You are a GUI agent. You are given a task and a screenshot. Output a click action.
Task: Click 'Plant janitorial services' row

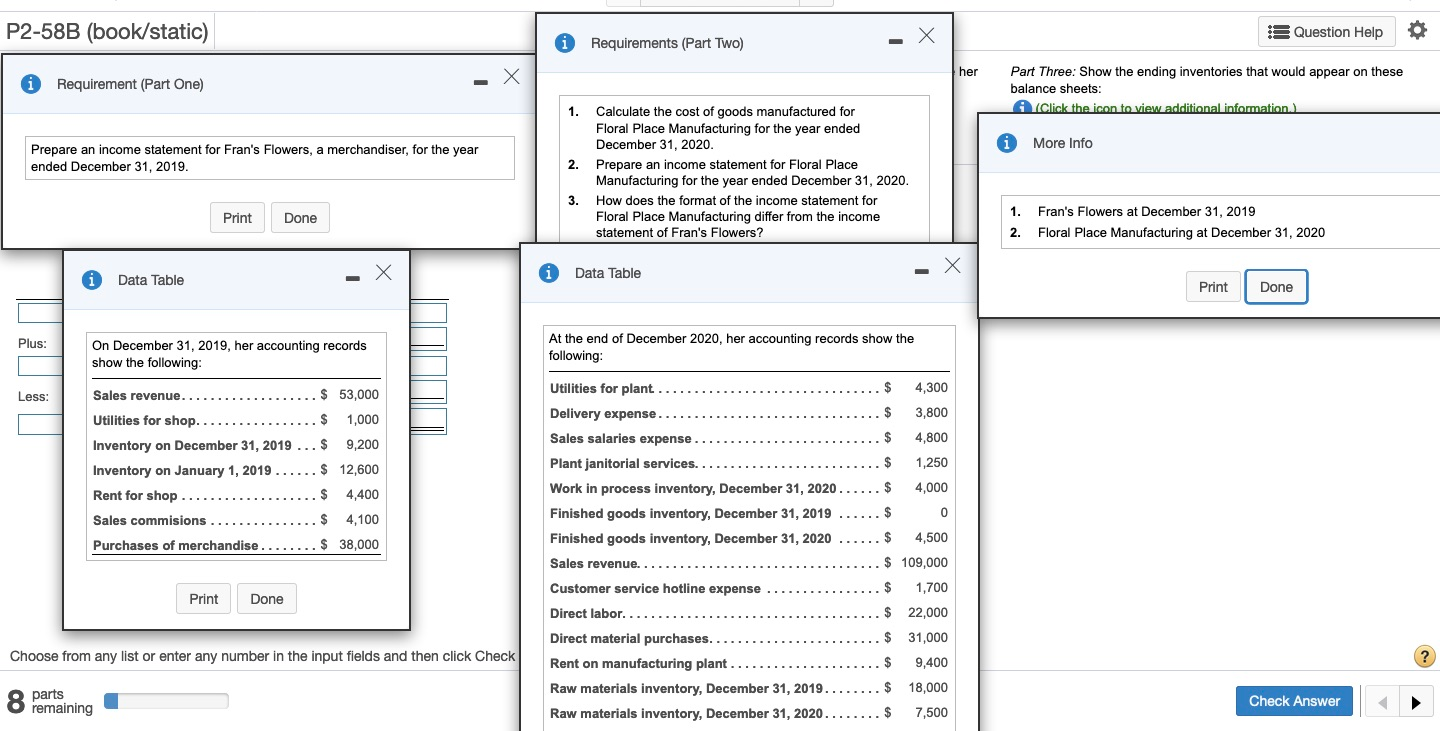tap(749, 463)
